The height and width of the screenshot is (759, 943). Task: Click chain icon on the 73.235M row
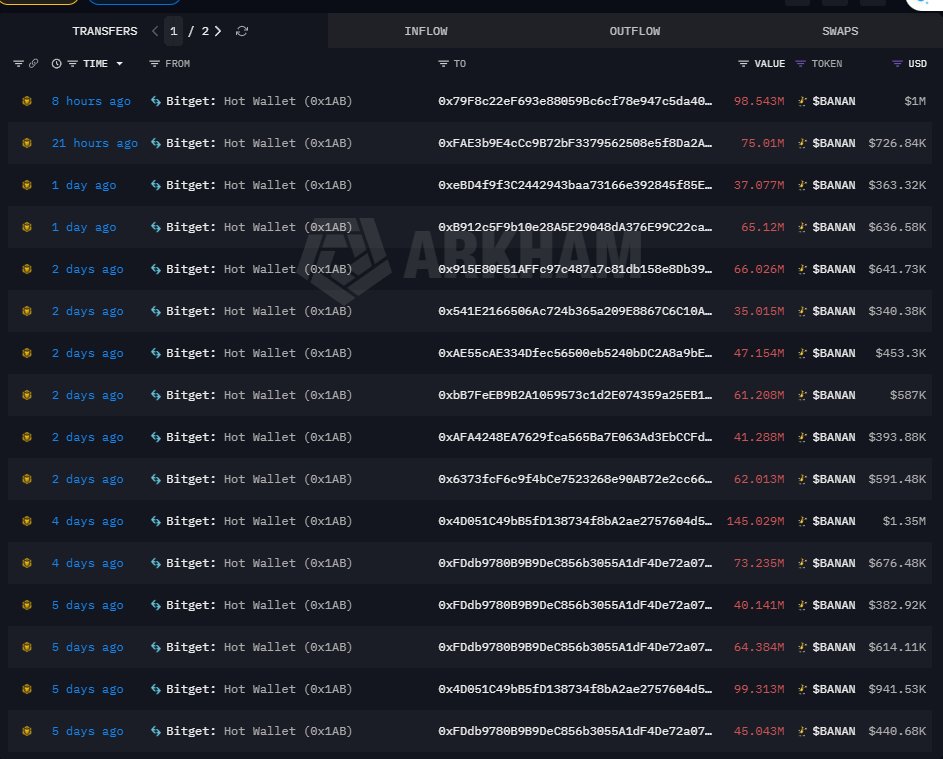(x=26, y=564)
